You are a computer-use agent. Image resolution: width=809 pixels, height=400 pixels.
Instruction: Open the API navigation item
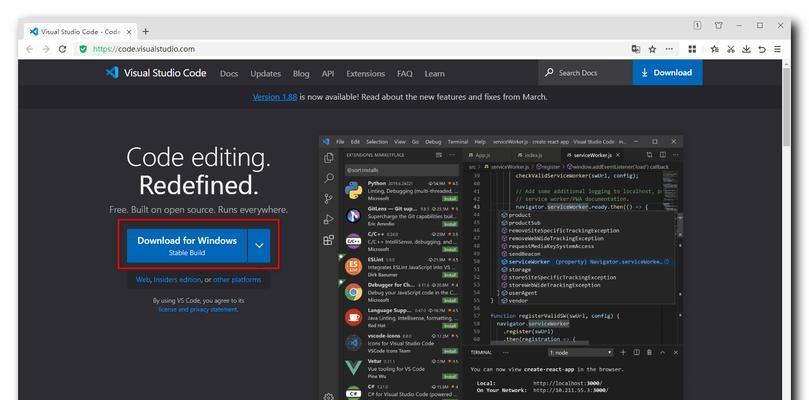click(328, 73)
